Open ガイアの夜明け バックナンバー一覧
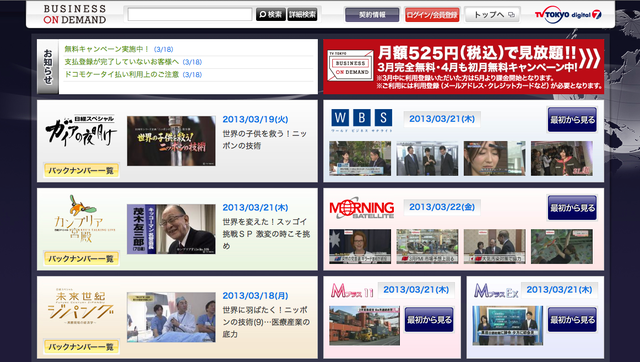 pos(81,170)
